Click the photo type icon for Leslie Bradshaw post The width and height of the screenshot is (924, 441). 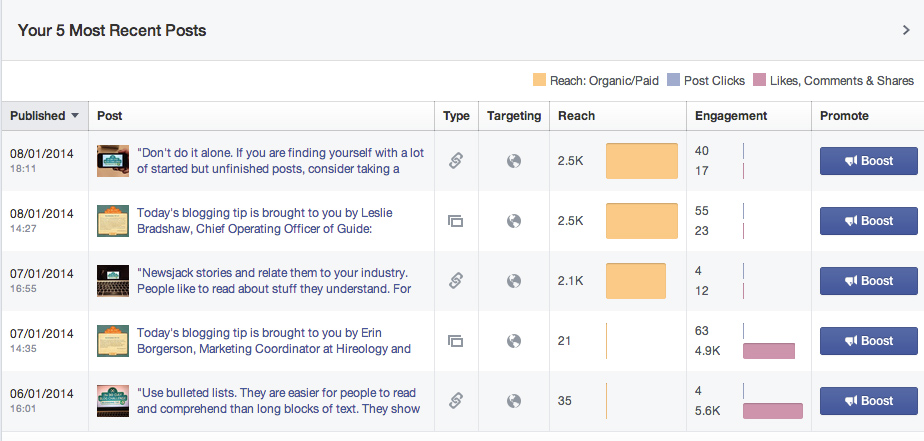click(456, 221)
